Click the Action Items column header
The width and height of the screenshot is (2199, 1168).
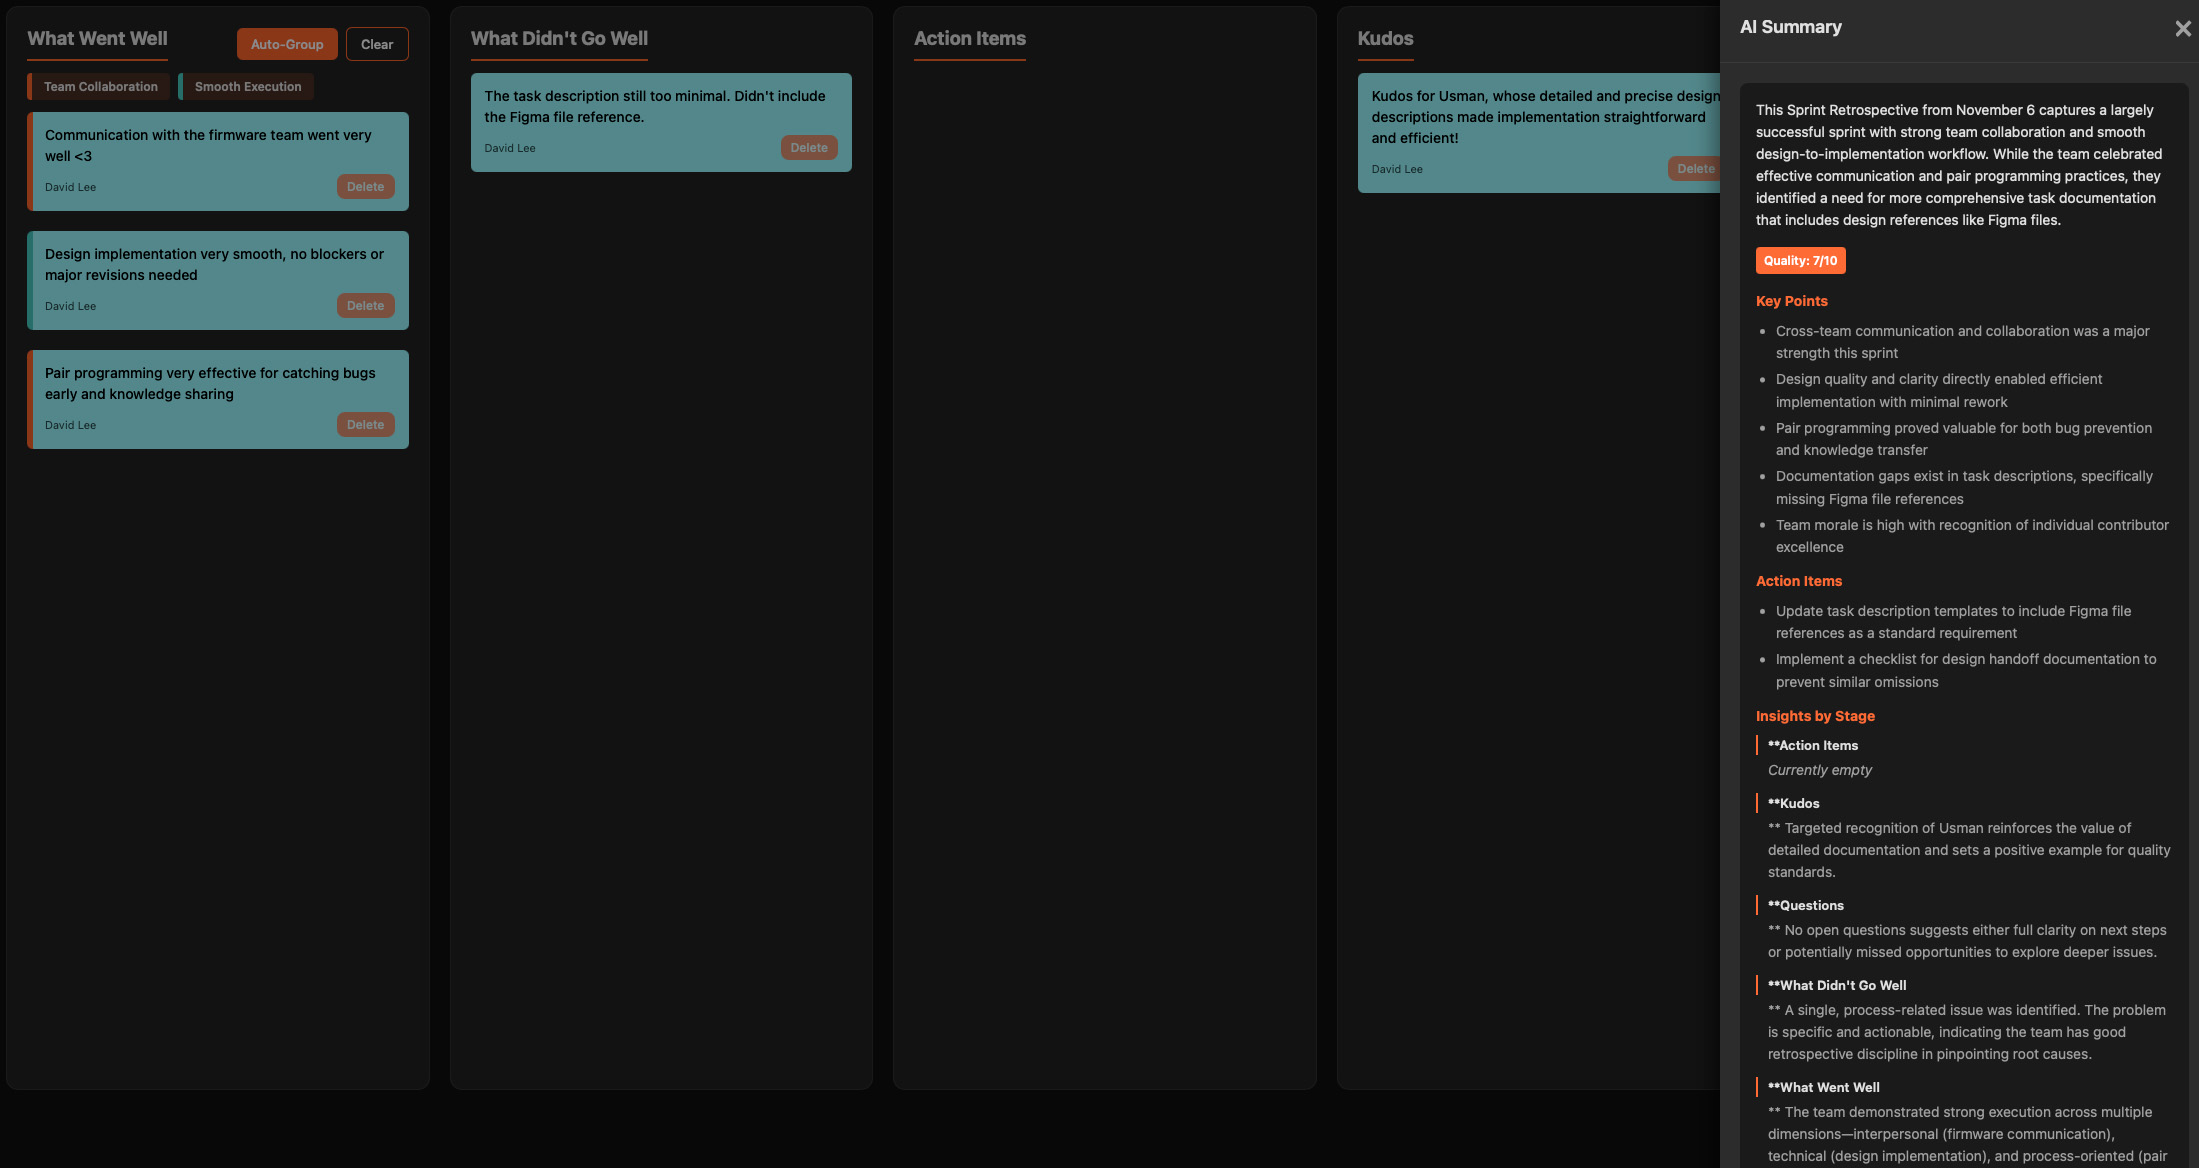coord(969,38)
